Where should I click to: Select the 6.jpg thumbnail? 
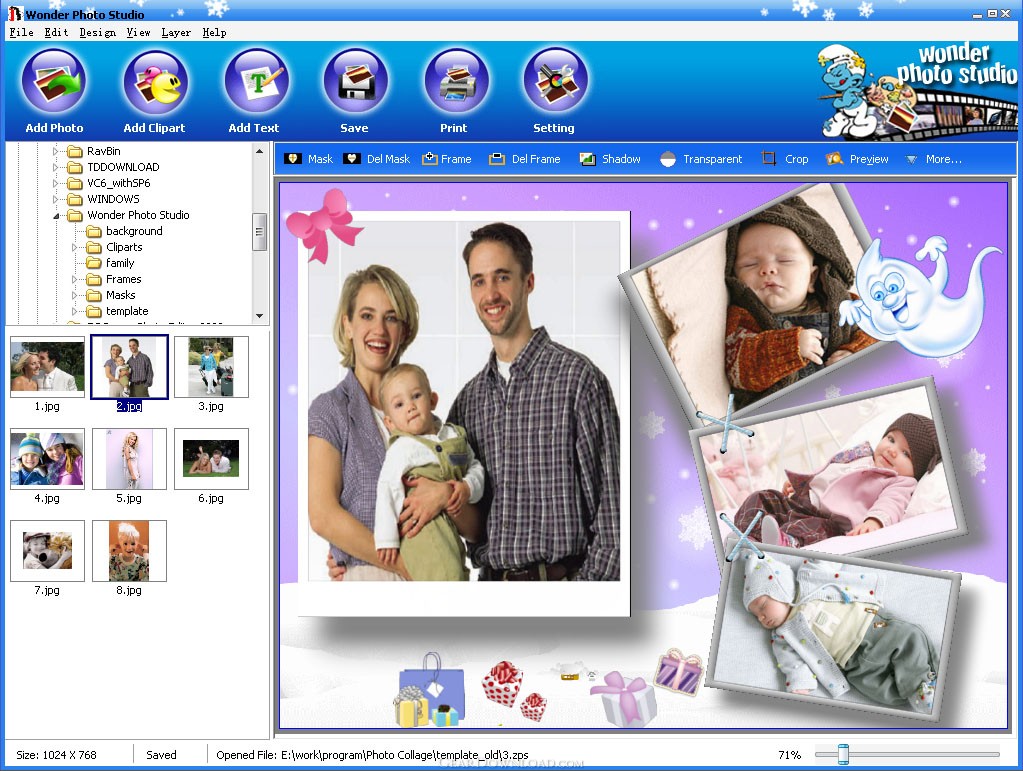click(x=211, y=459)
